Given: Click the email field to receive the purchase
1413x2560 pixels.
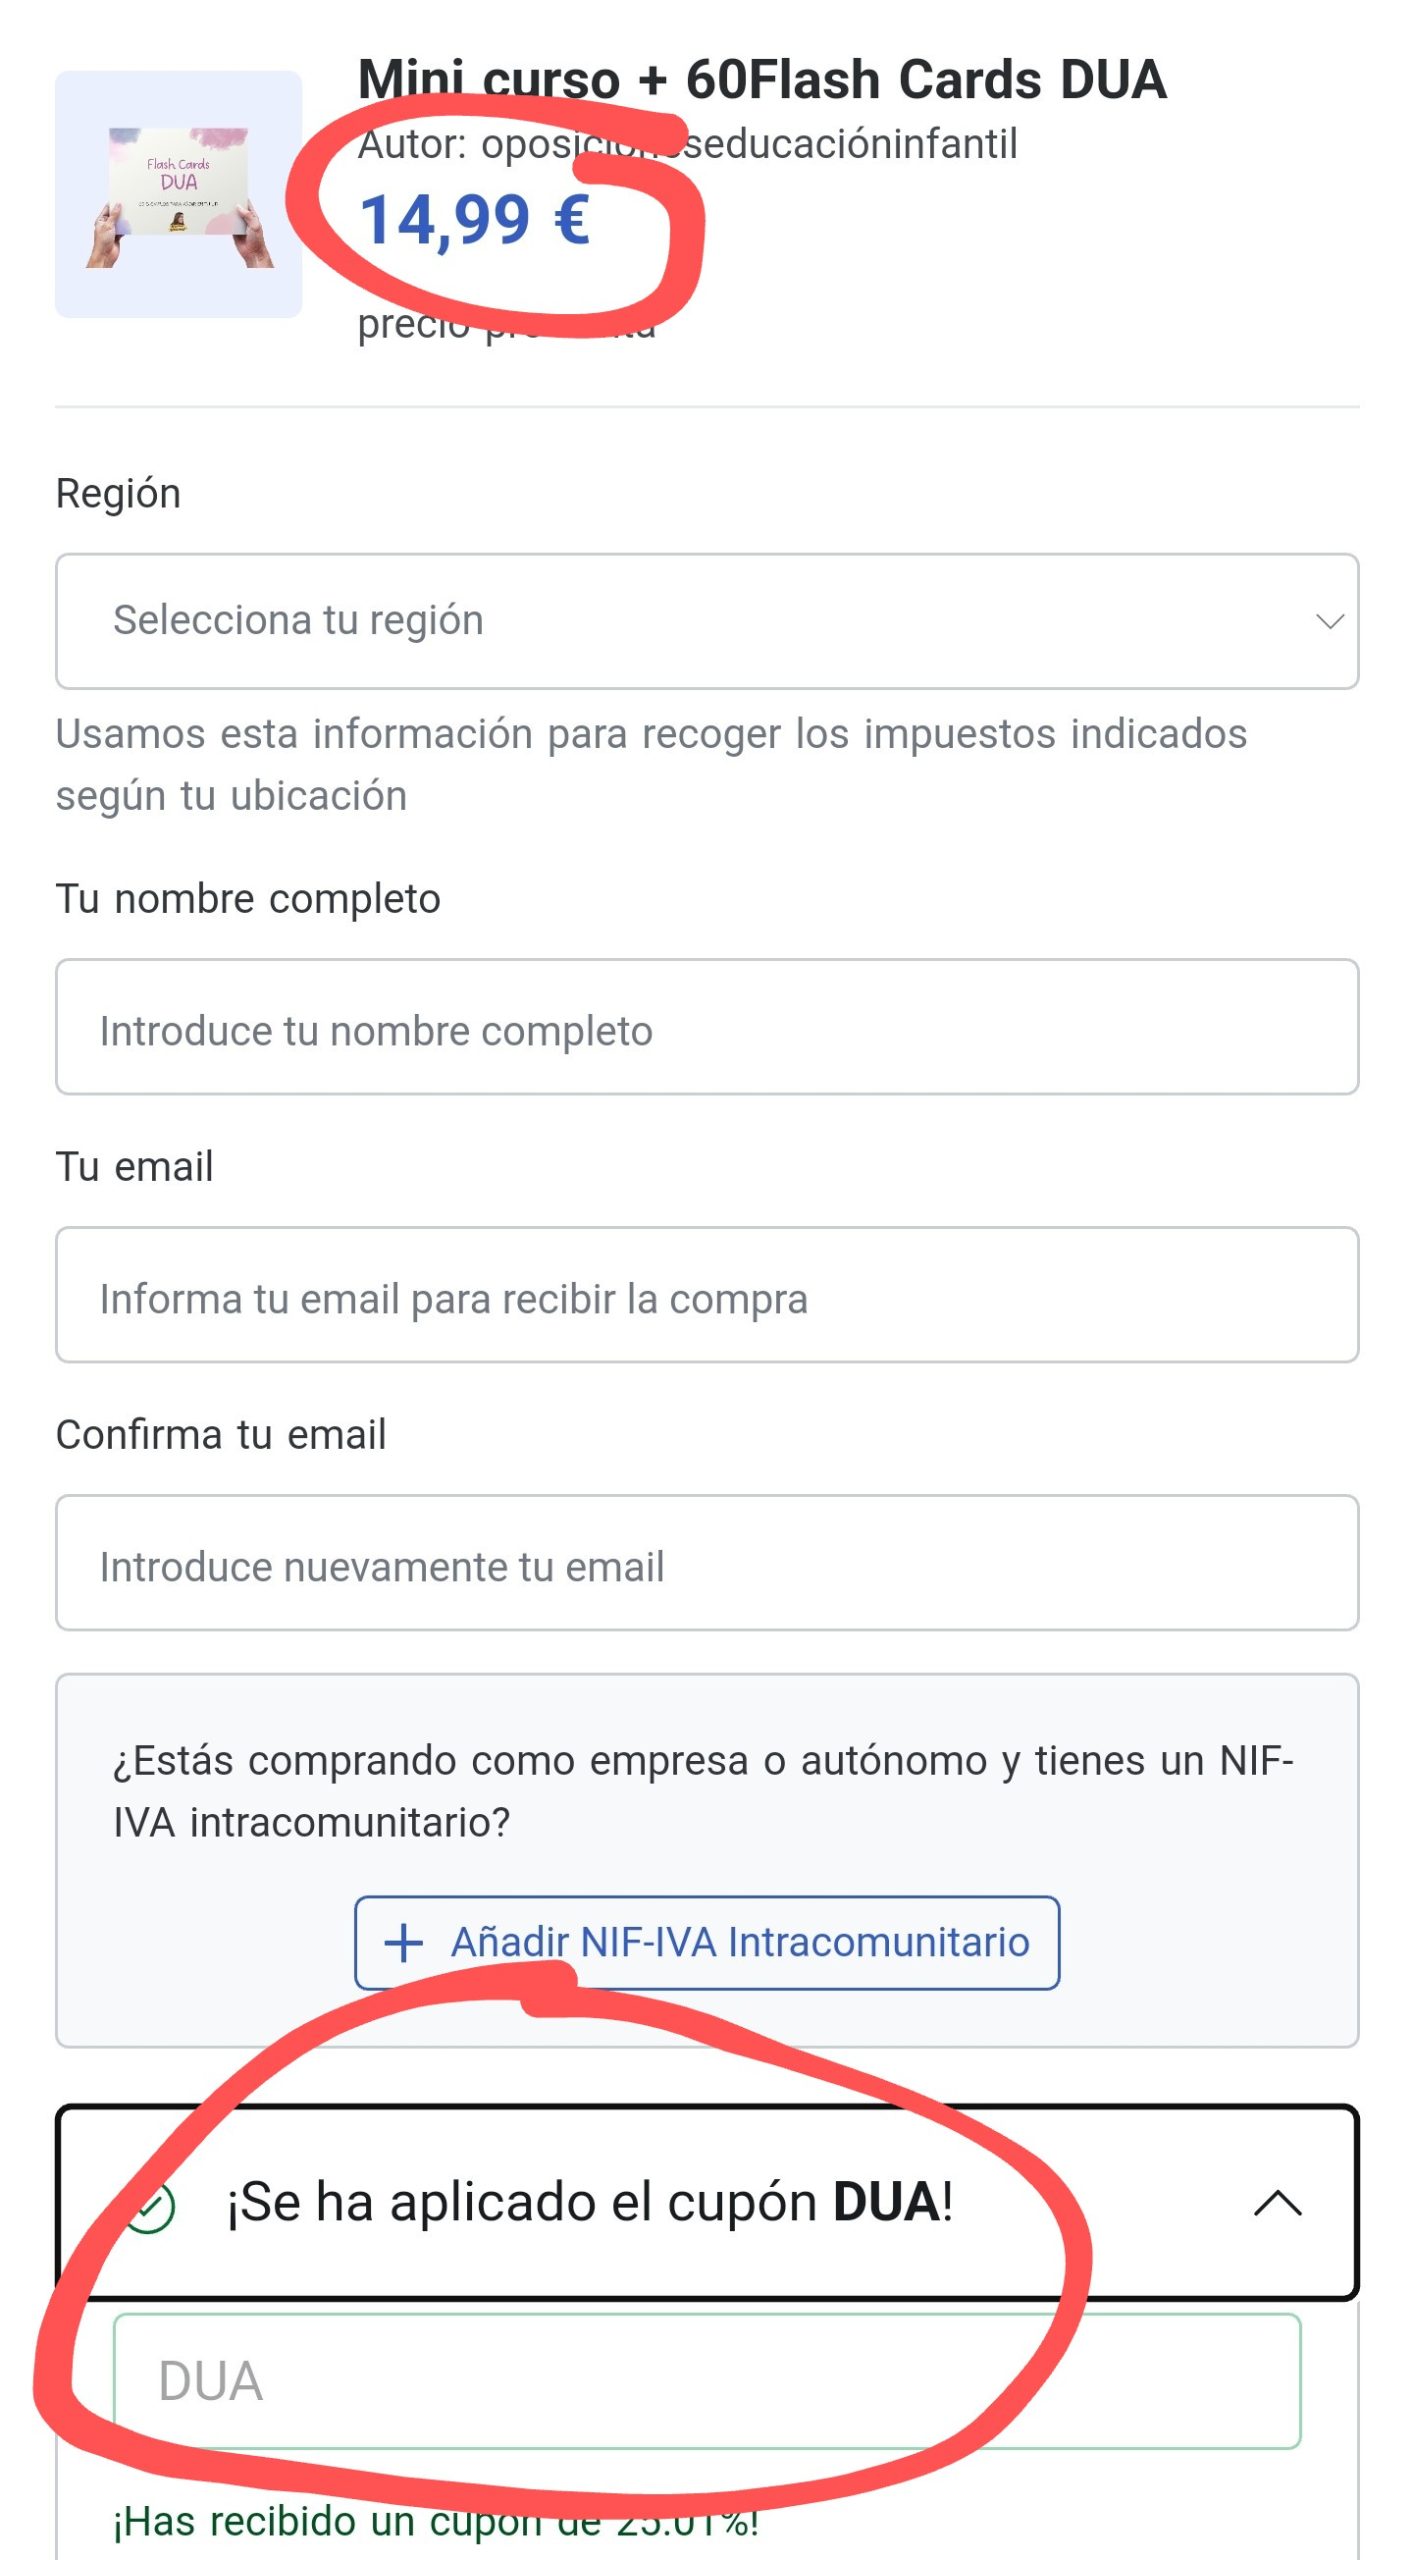Looking at the screenshot, I should pyautogui.click(x=706, y=1296).
